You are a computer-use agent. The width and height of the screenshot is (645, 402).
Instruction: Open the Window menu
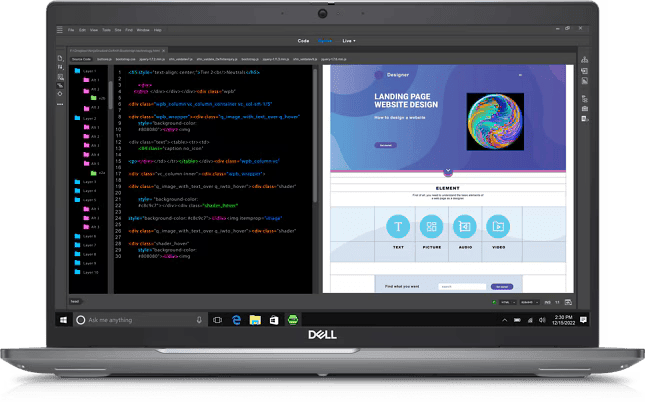(x=143, y=30)
